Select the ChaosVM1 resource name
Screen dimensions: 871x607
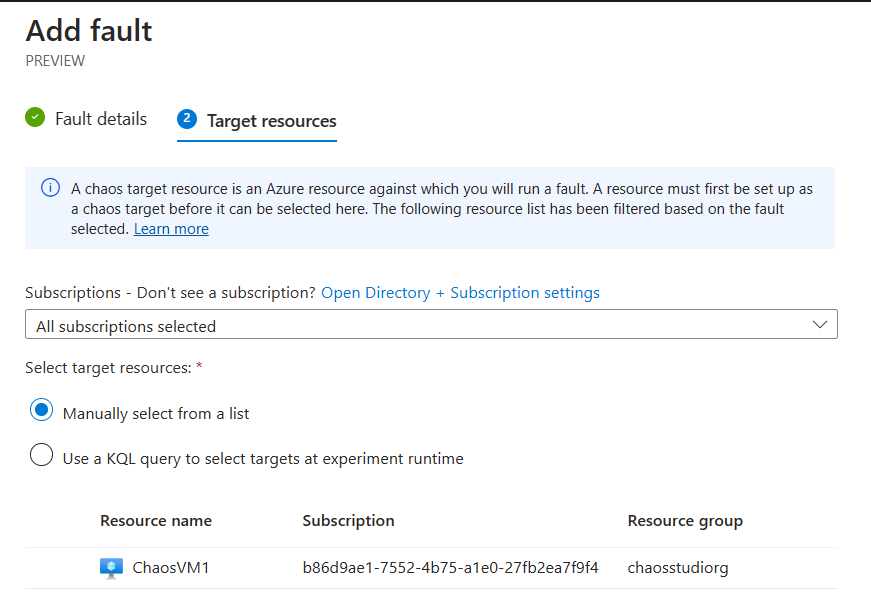tap(171, 568)
